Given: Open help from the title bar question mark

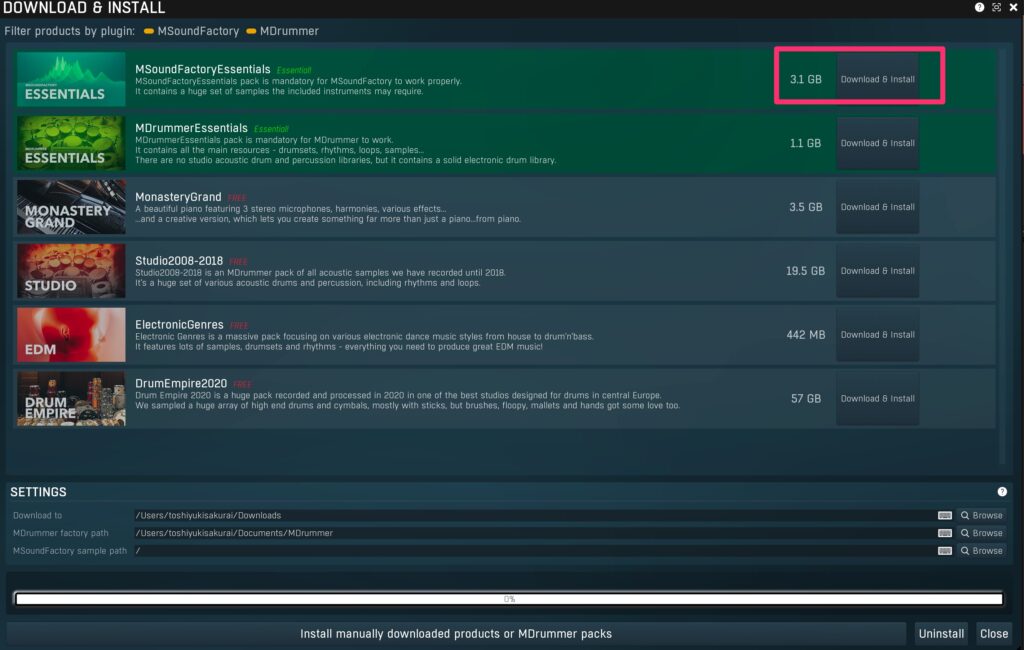Looking at the screenshot, I should (x=979, y=7).
